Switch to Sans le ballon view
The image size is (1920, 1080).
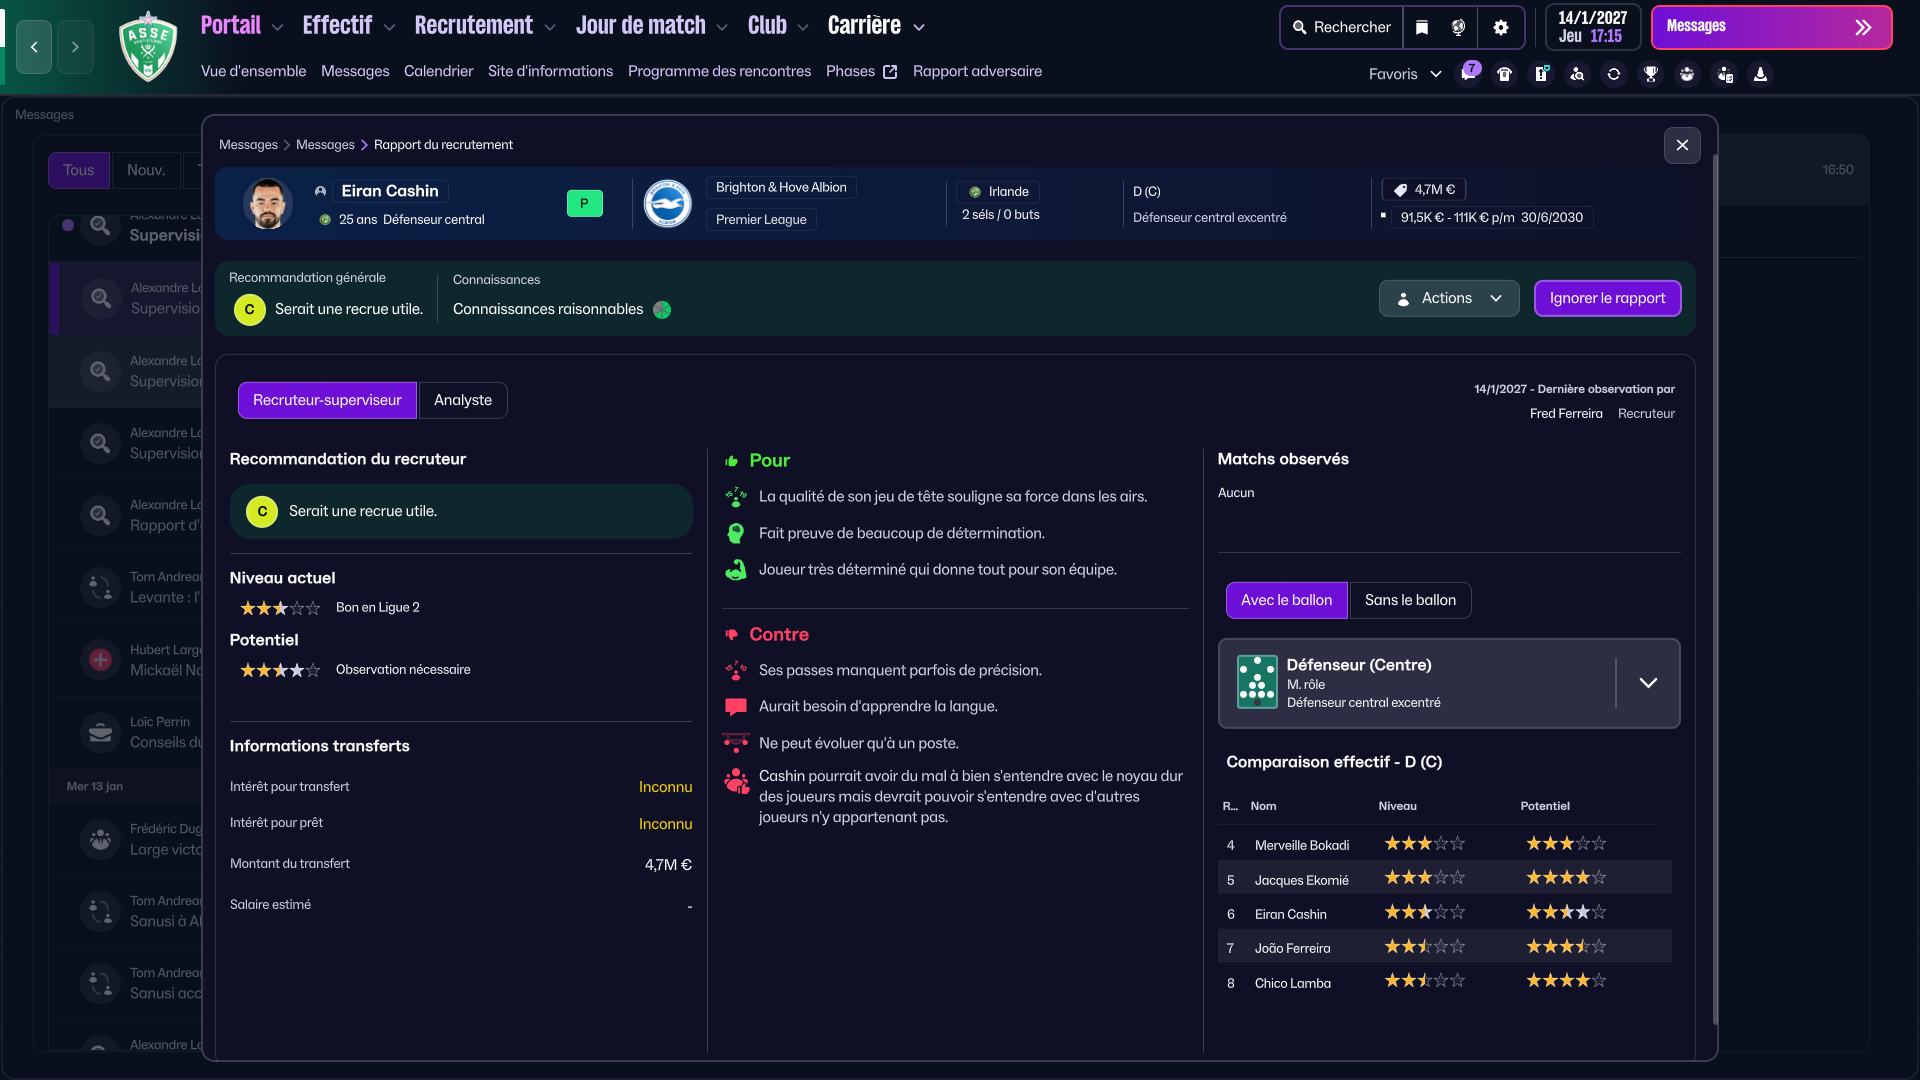1409,600
